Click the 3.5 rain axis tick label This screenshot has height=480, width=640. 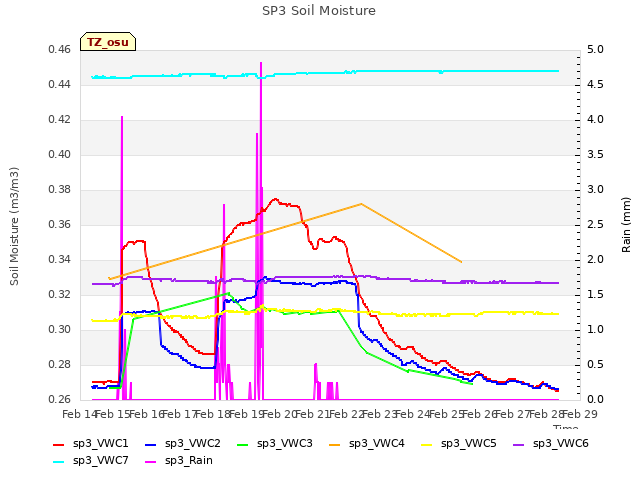[x=595, y=155]
